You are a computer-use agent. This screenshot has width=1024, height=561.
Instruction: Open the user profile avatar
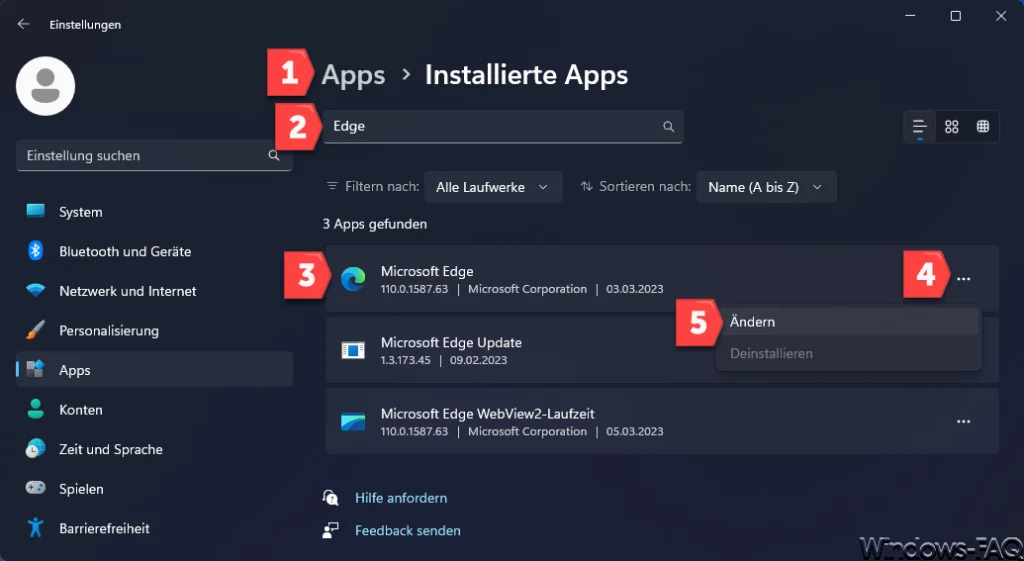pos(46,86)
